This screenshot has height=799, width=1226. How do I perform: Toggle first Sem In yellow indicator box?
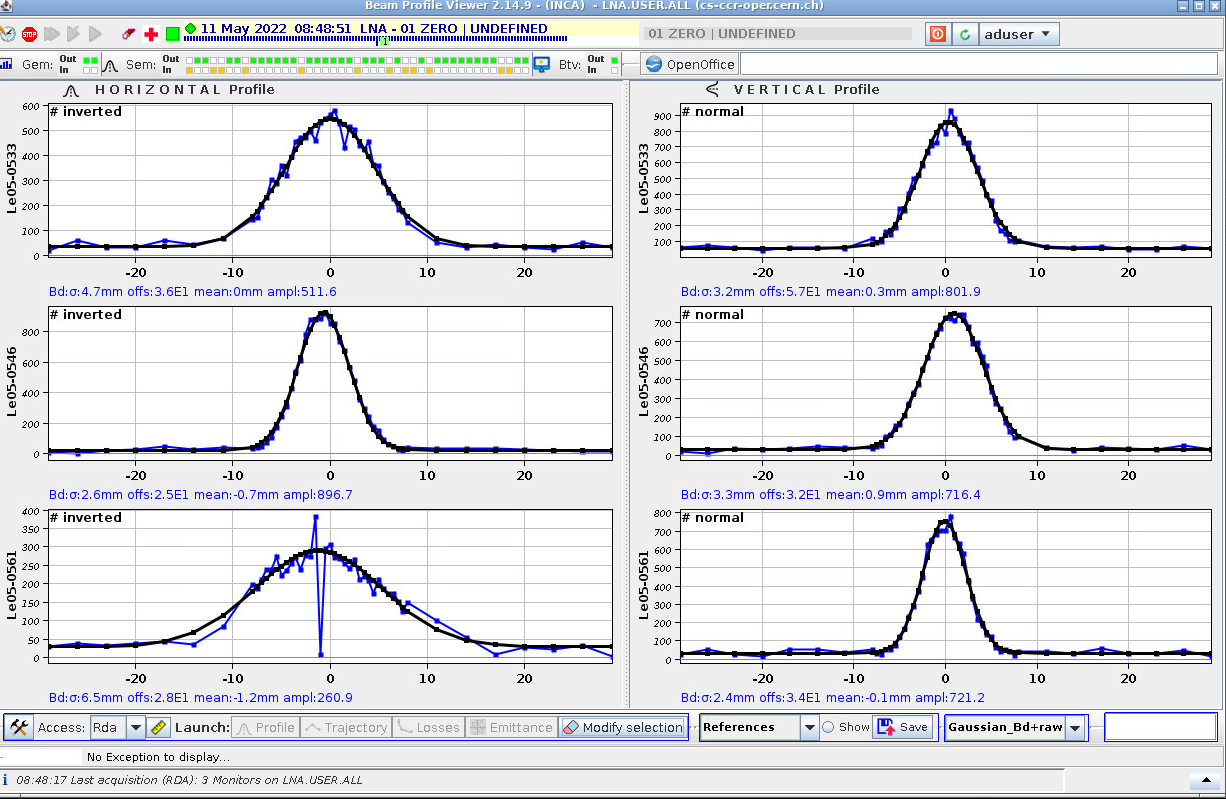pyautogui.click(x=191, y=70)
